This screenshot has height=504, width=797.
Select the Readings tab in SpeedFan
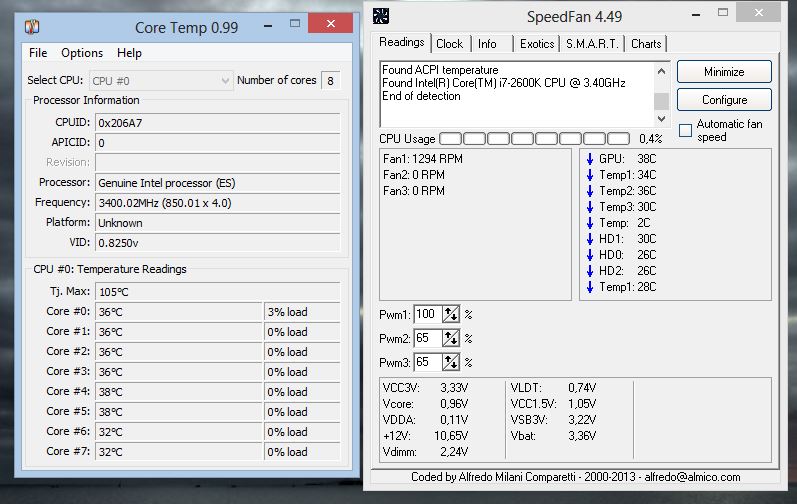pyautogui.click(x=402, y=42)
